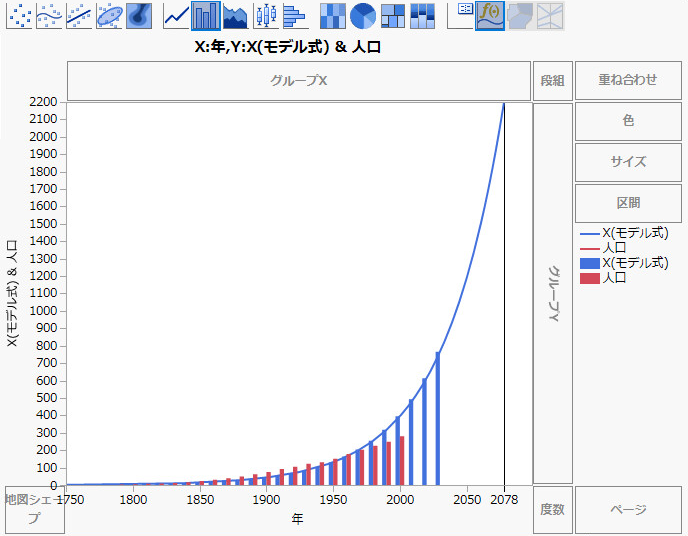The image size is (688, 536).
Task: Click the 重ね合わせ drop zone
Action: (628, 80)
